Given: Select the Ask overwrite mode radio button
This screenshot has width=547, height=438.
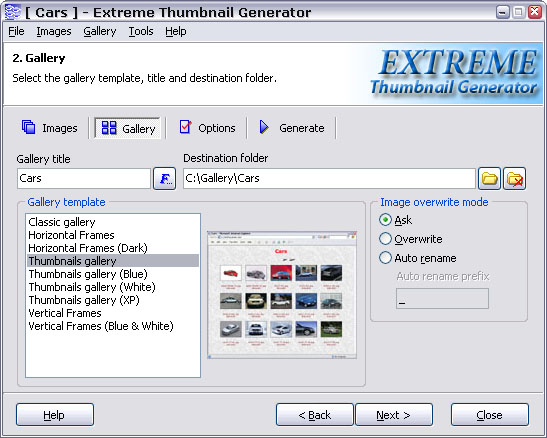Looking at the screenshot, I should (385, 220).
